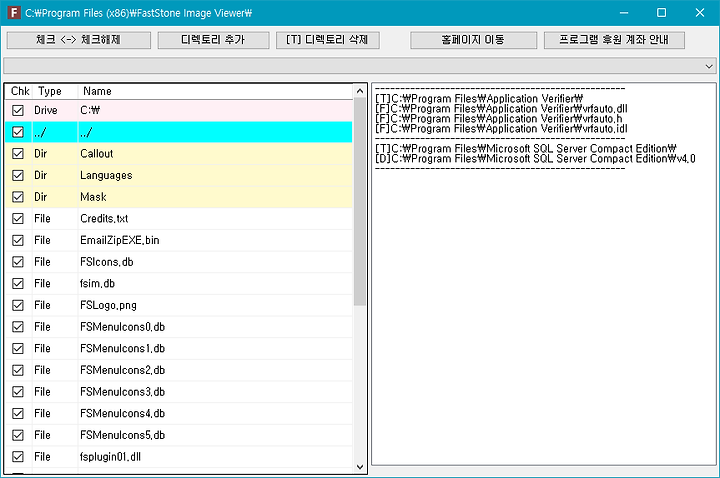Click the [T] SQL Server Compact Edition line
The width and height of the screenshot is (720, 478).
(x=526, y=149)
